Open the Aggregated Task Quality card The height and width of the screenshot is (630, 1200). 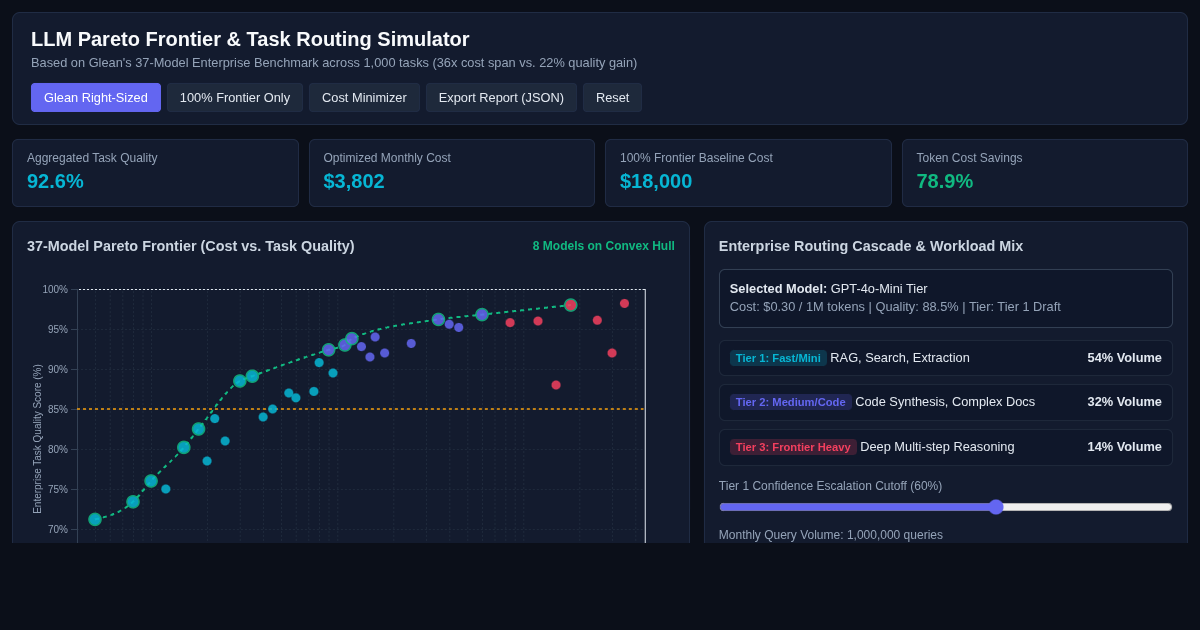[x=155, y=173]
